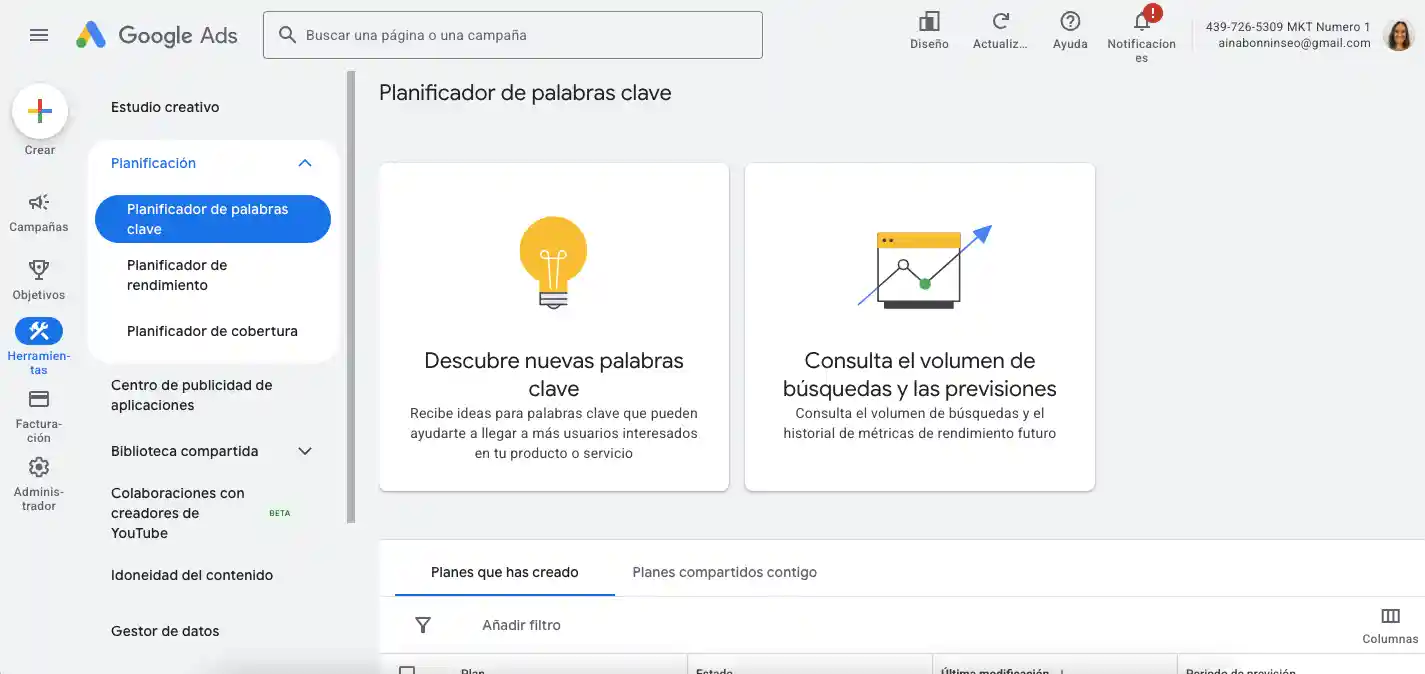This screenshot has width=1425, height=674.
Task: Click Añadir filtro
Action: point(522,625)
